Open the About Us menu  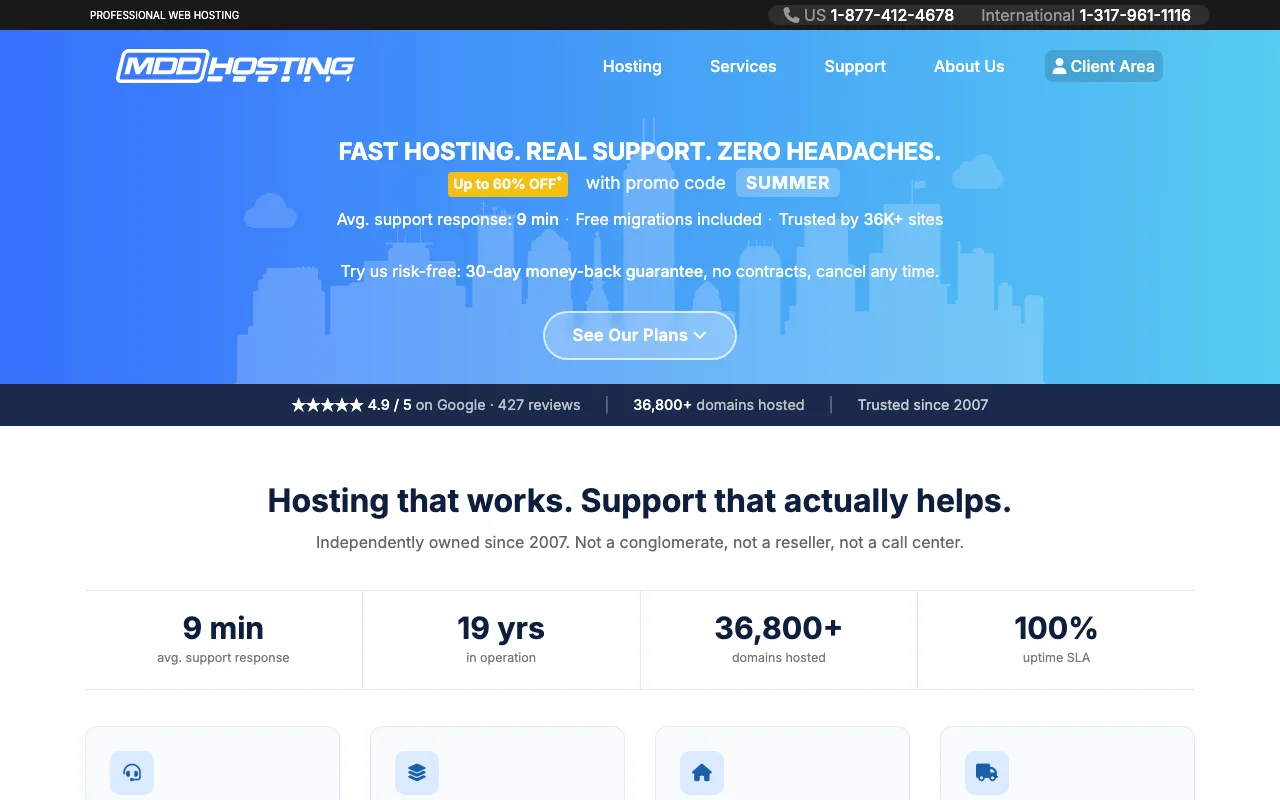[x=969, y=66]
